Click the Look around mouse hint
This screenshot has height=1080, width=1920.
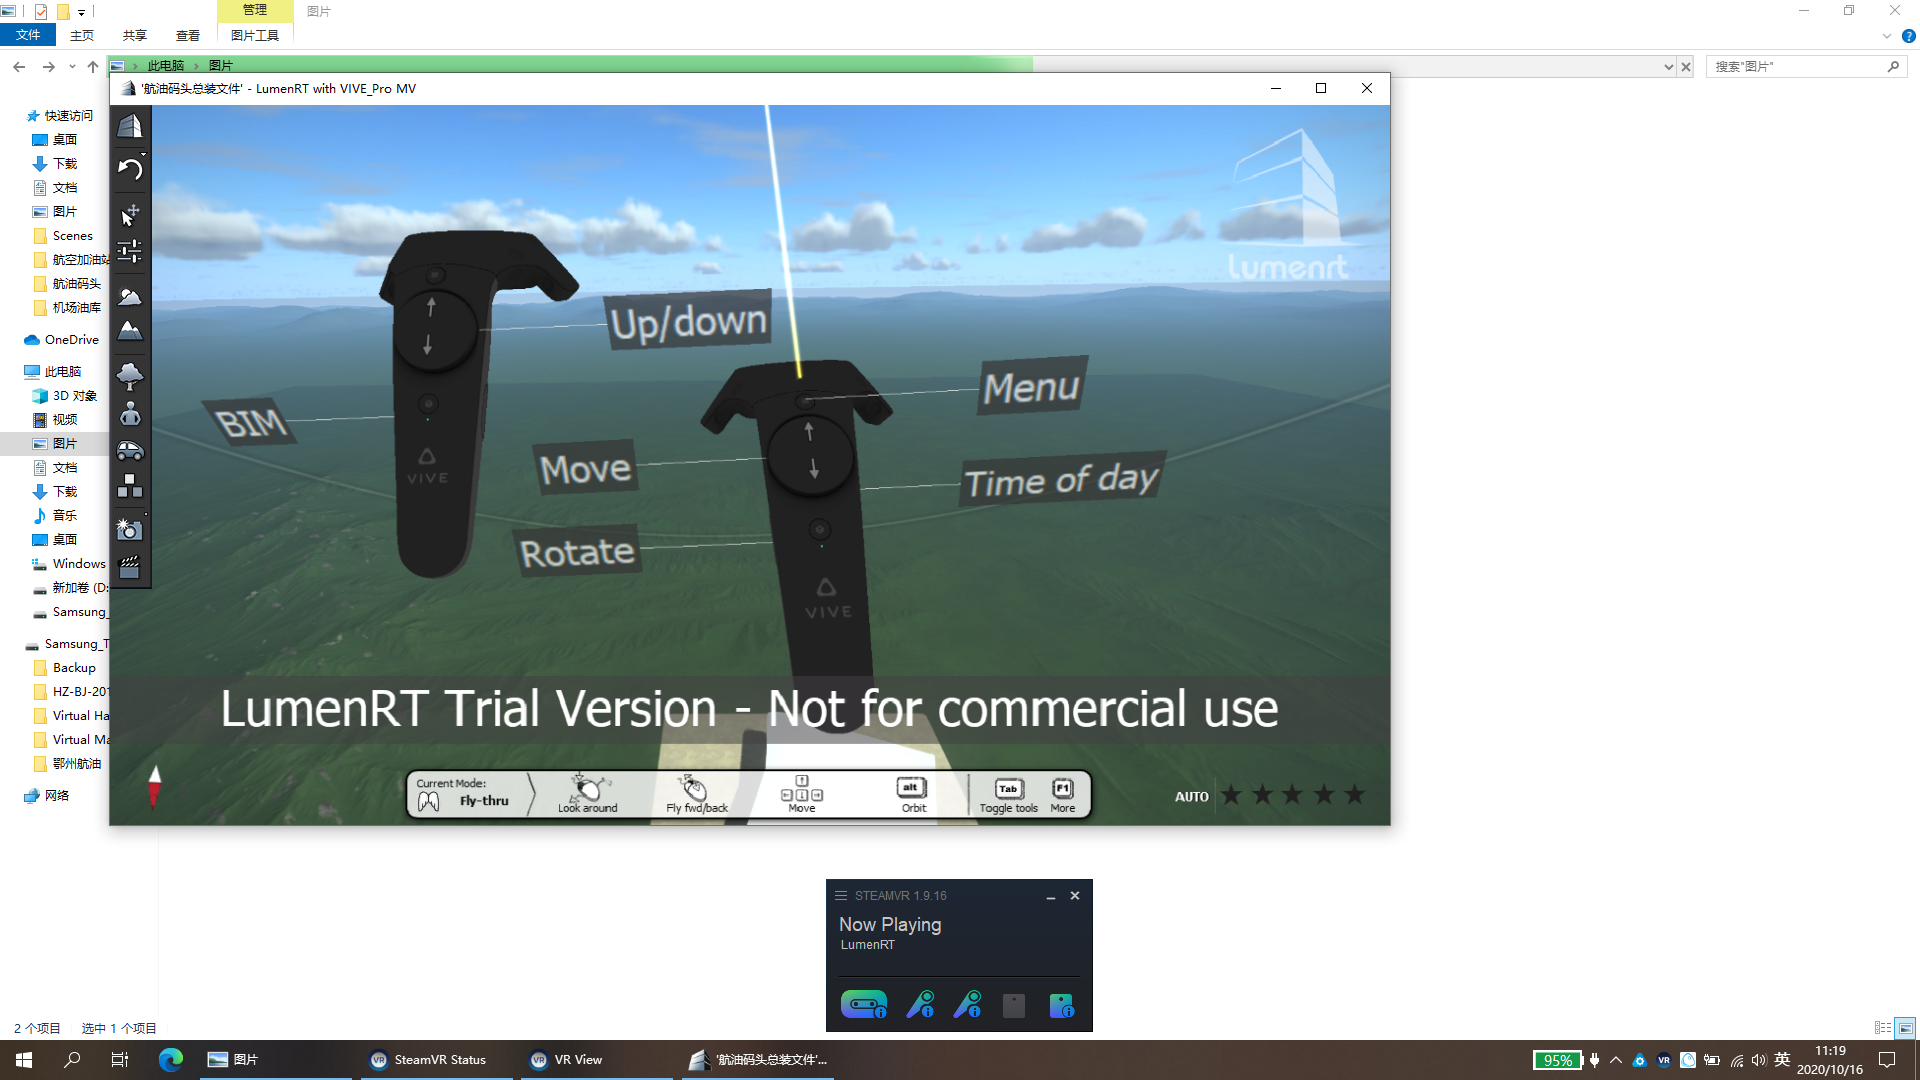[588, 794]
